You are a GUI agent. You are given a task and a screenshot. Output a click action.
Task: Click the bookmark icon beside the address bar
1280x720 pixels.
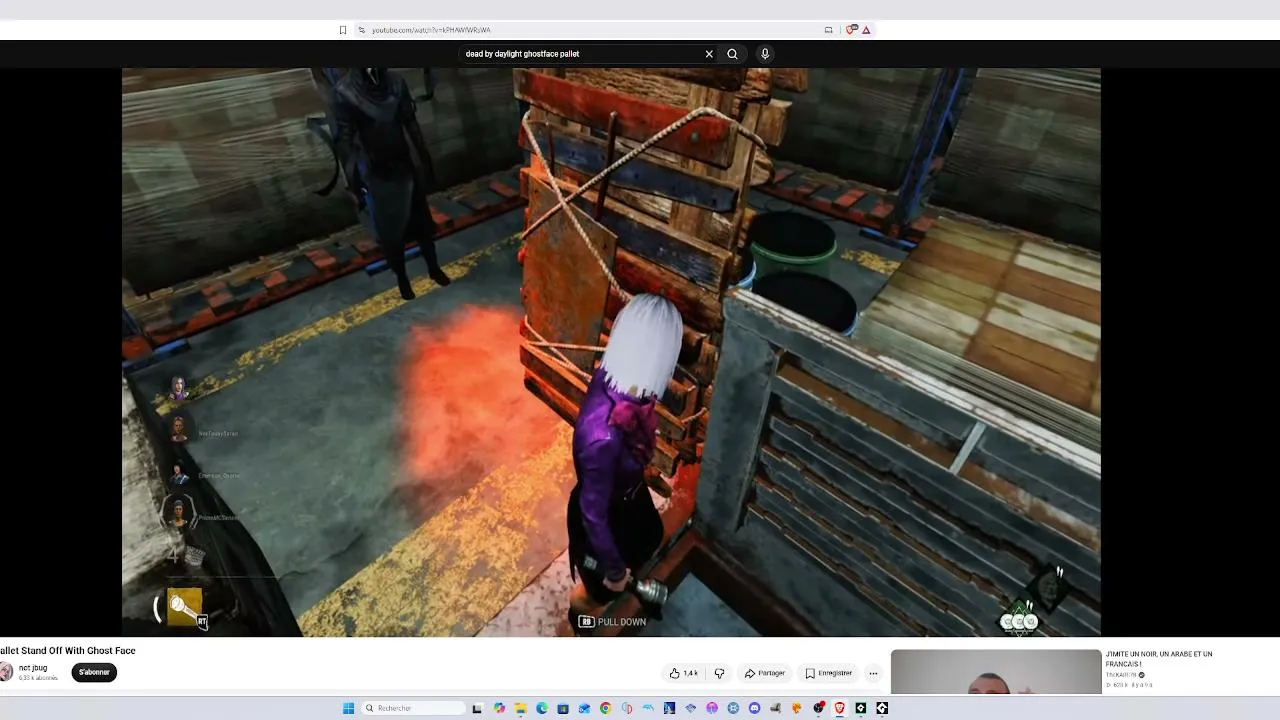(x=343, y=30)
